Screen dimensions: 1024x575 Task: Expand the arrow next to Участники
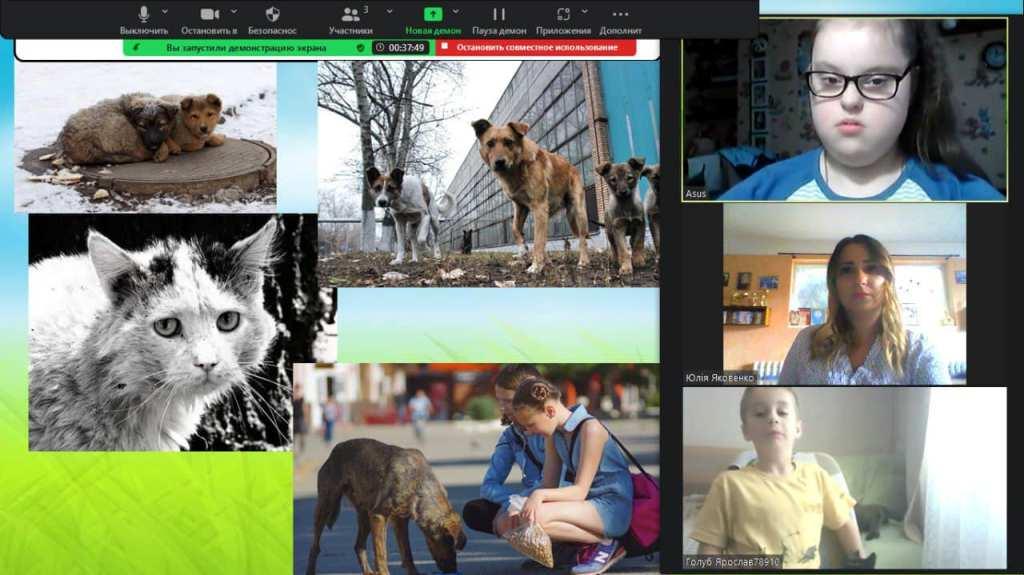pyautogui.click(x=389, y=13)
